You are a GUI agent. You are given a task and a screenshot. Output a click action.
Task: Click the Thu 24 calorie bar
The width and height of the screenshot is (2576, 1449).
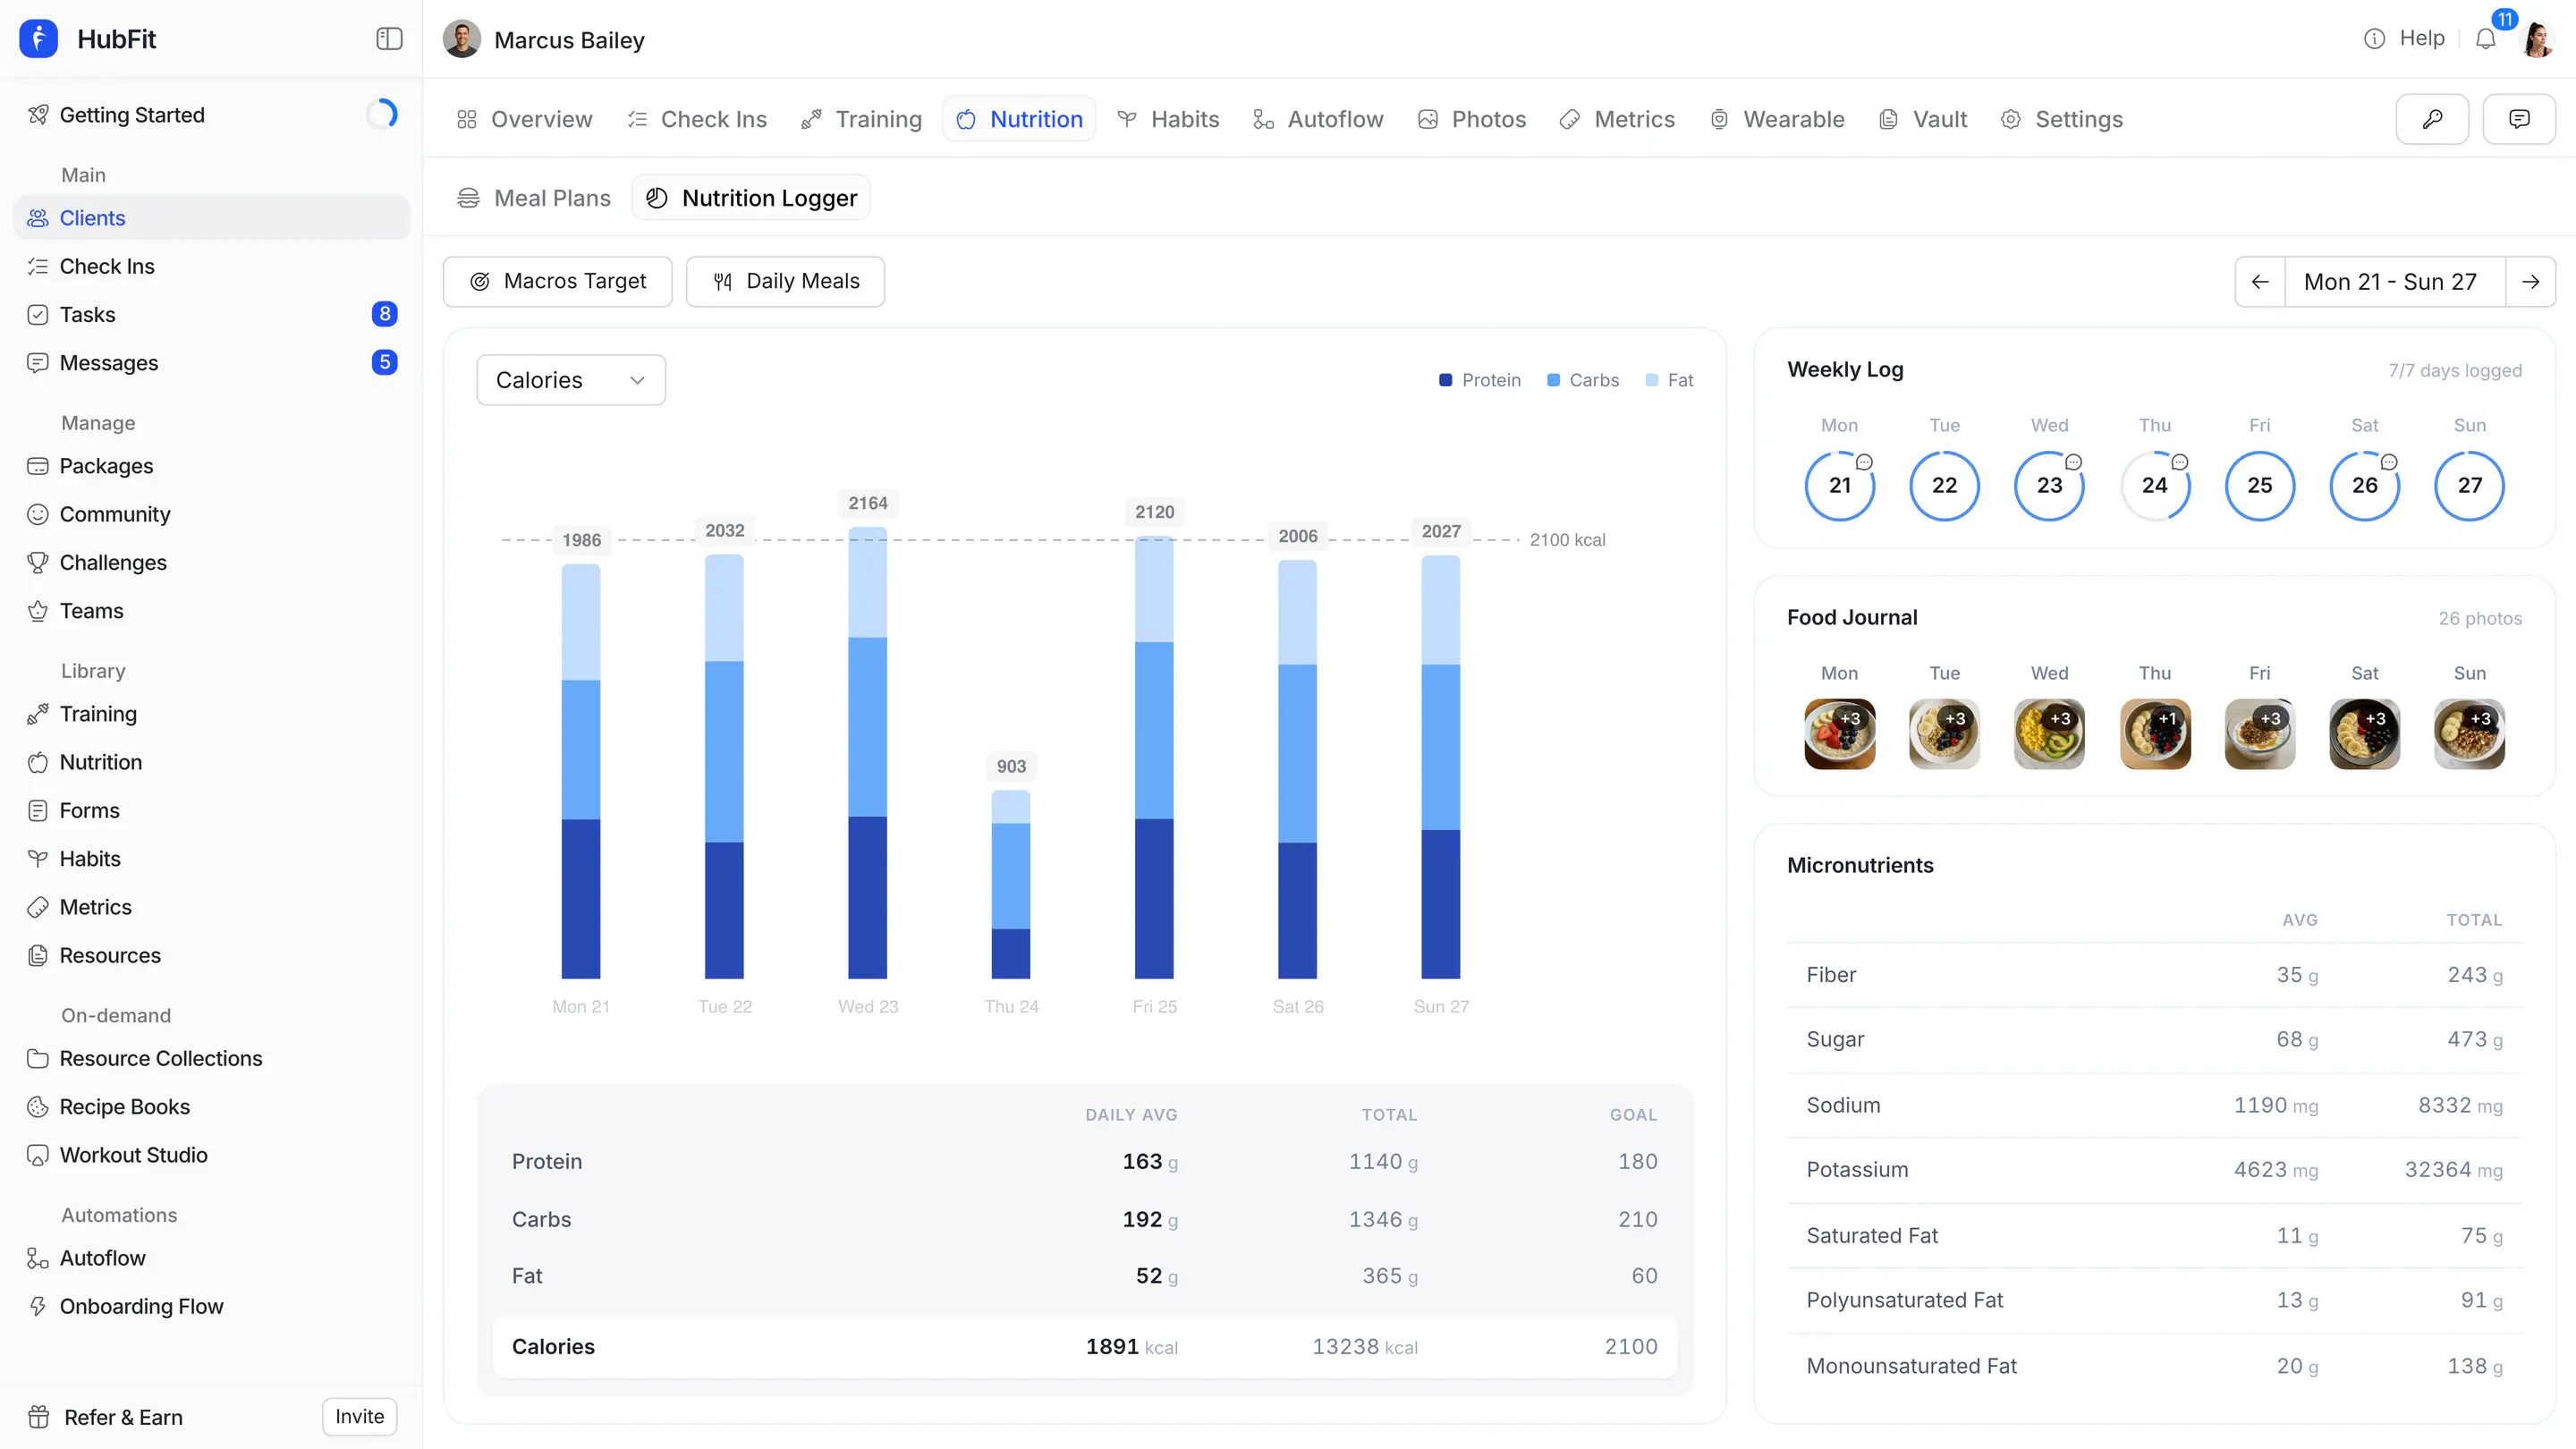[1011, 885]
